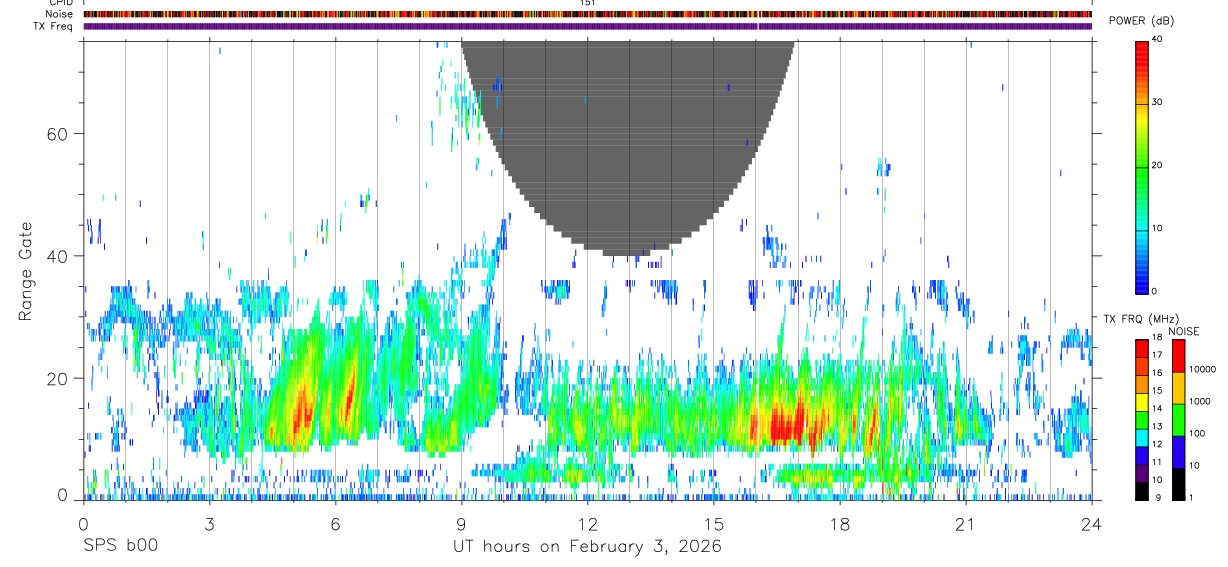Image resolution: width=1228 pixels, height=567 pixels.
Task: Click the power color bar gradient
Action: pyautogui.click(x=1142, y=166)
